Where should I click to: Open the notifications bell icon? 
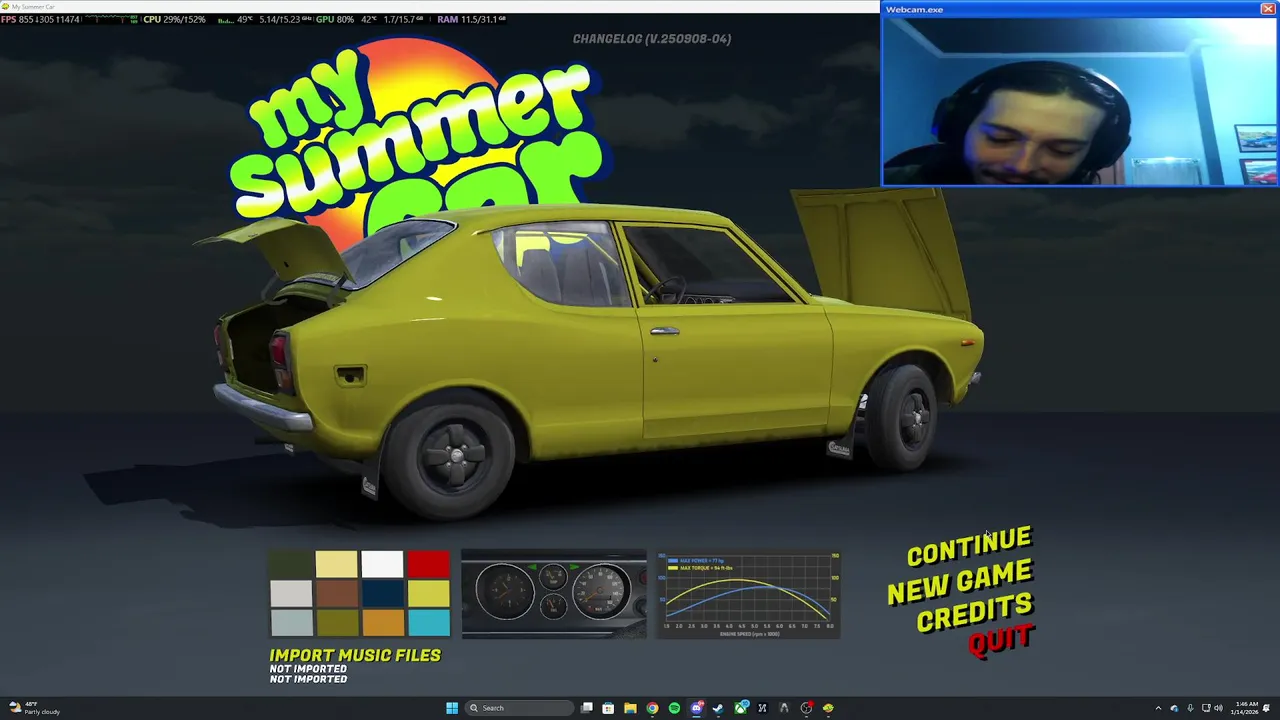coord(1266,708)
